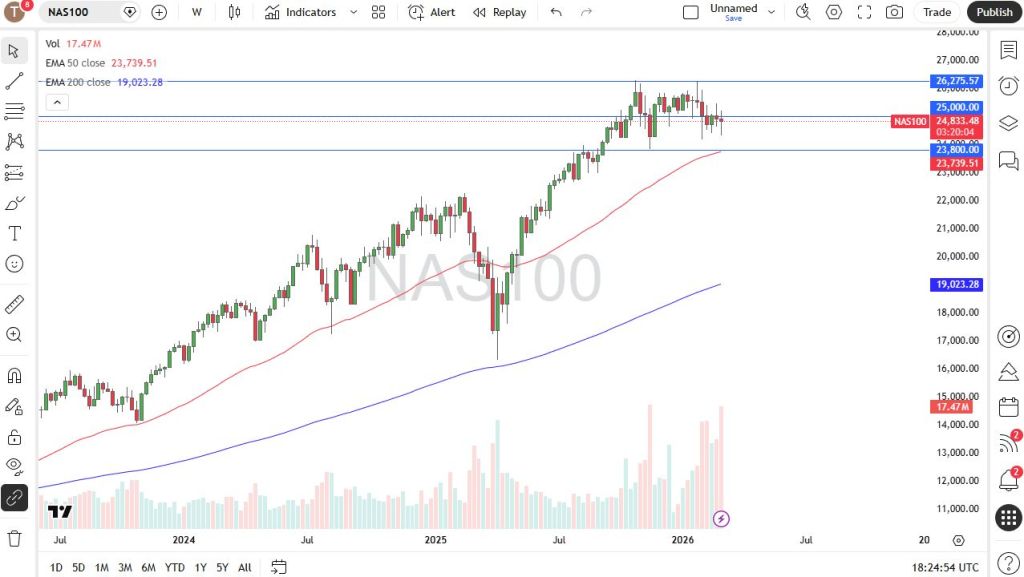Click the Undo arrow
1024x577 pixels.
coord(556,12)
